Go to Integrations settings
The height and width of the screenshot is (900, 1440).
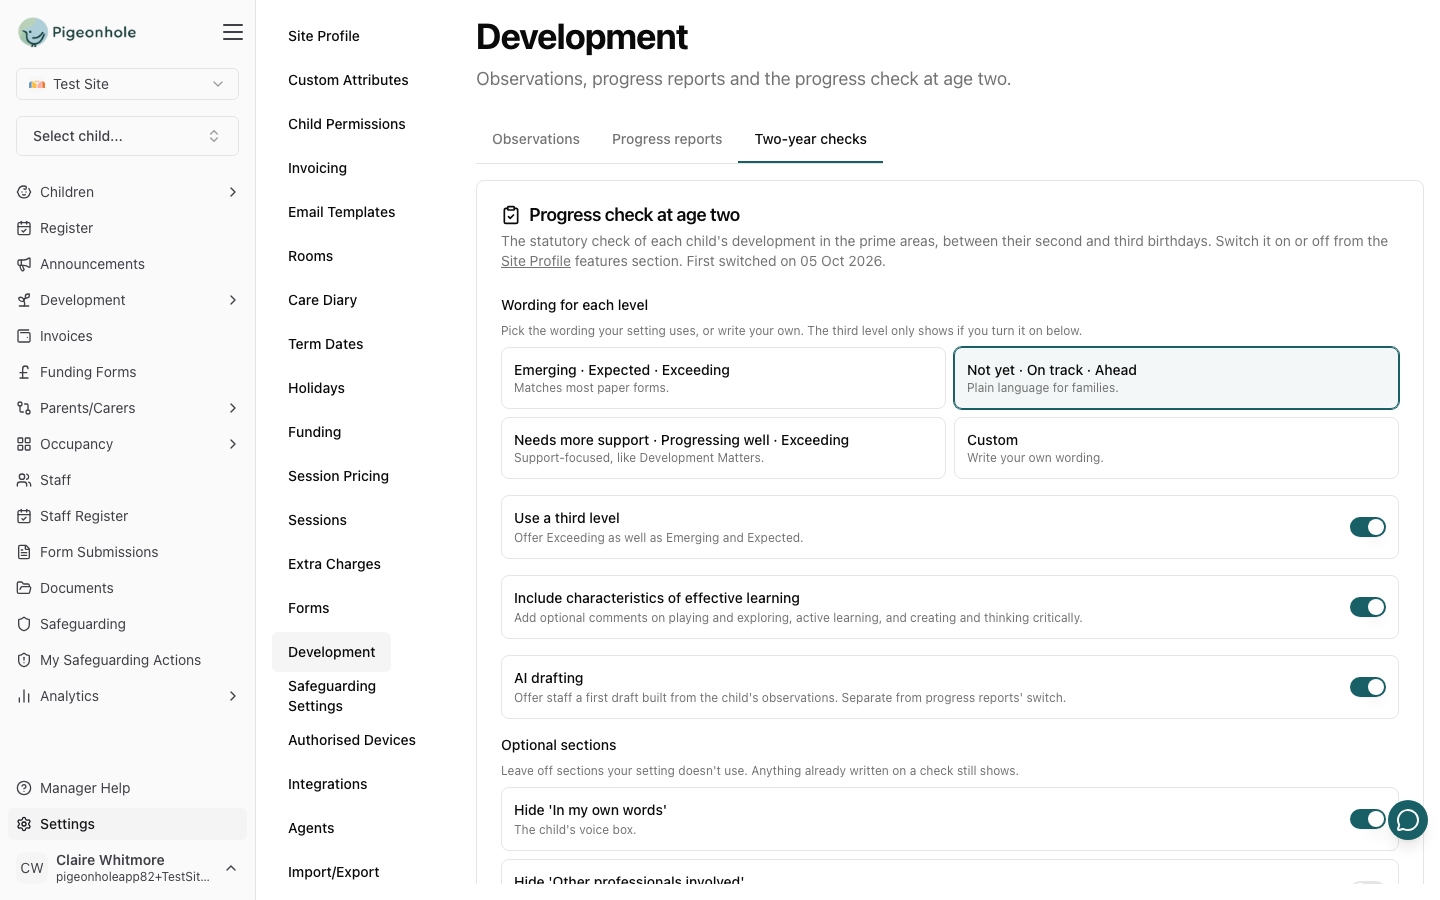click(328, 784)
